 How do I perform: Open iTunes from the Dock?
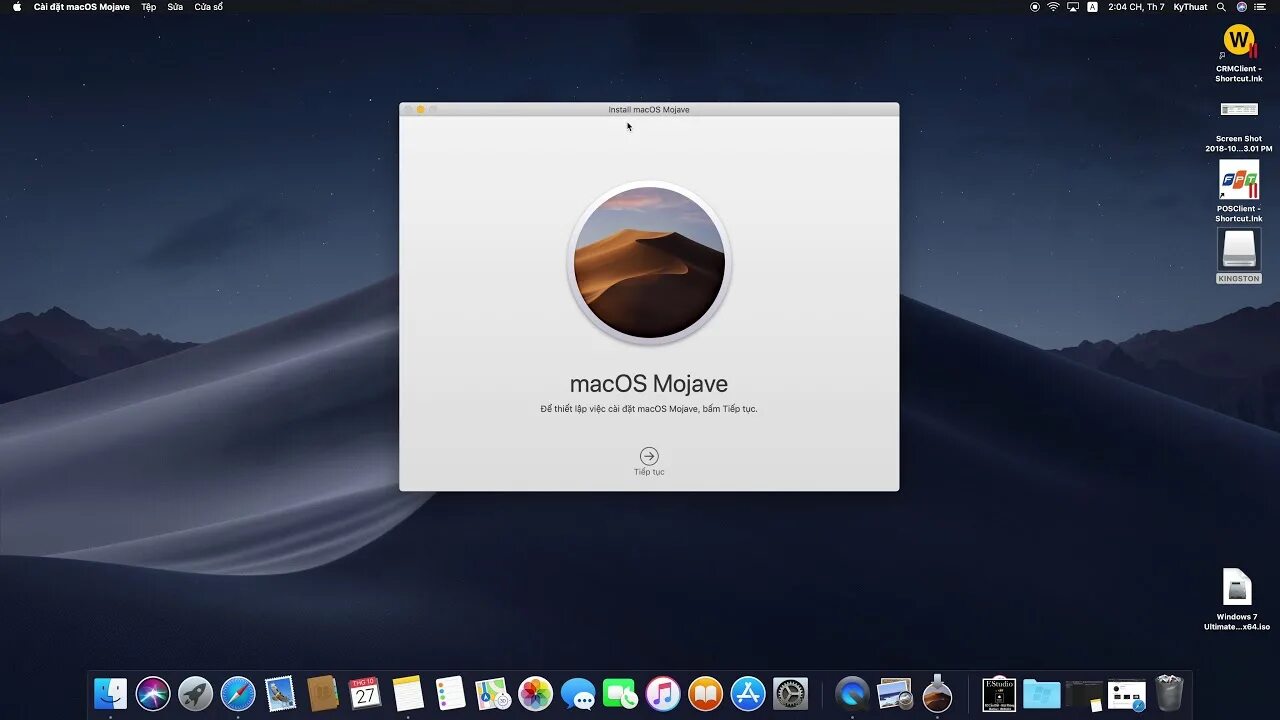pos(663,693)
